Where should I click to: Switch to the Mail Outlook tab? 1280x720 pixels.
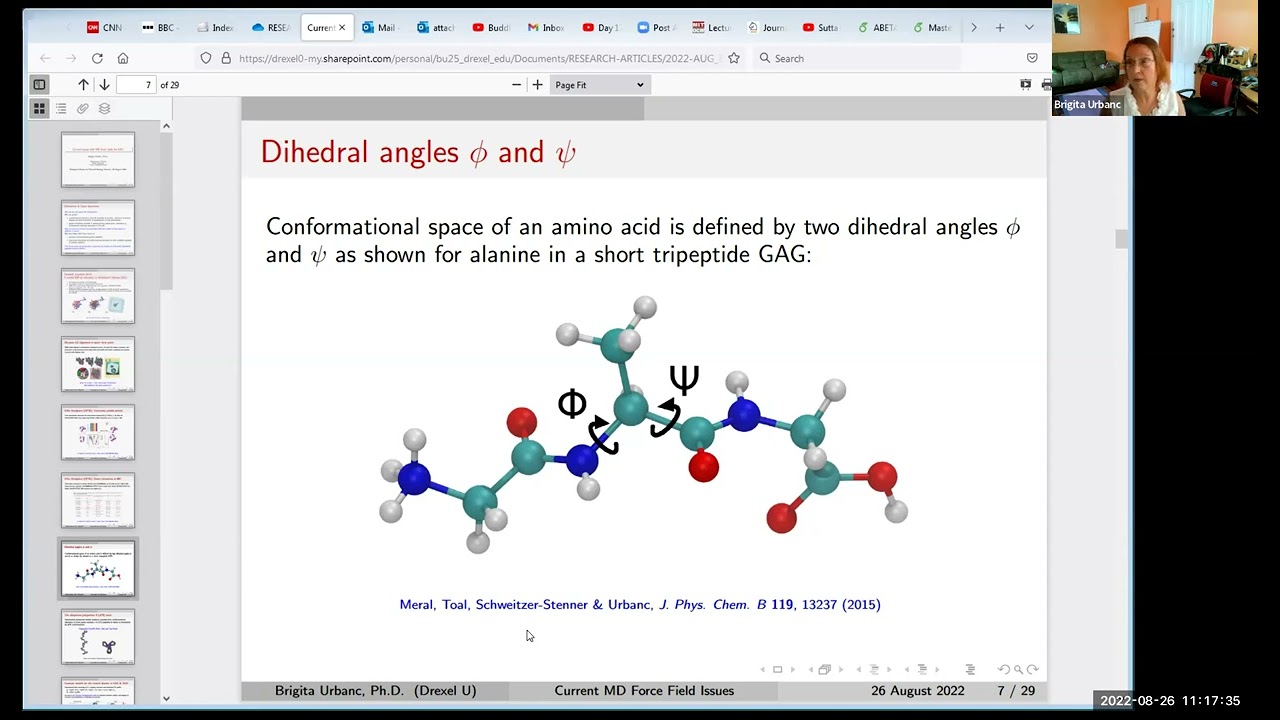[x=381, y=28]
